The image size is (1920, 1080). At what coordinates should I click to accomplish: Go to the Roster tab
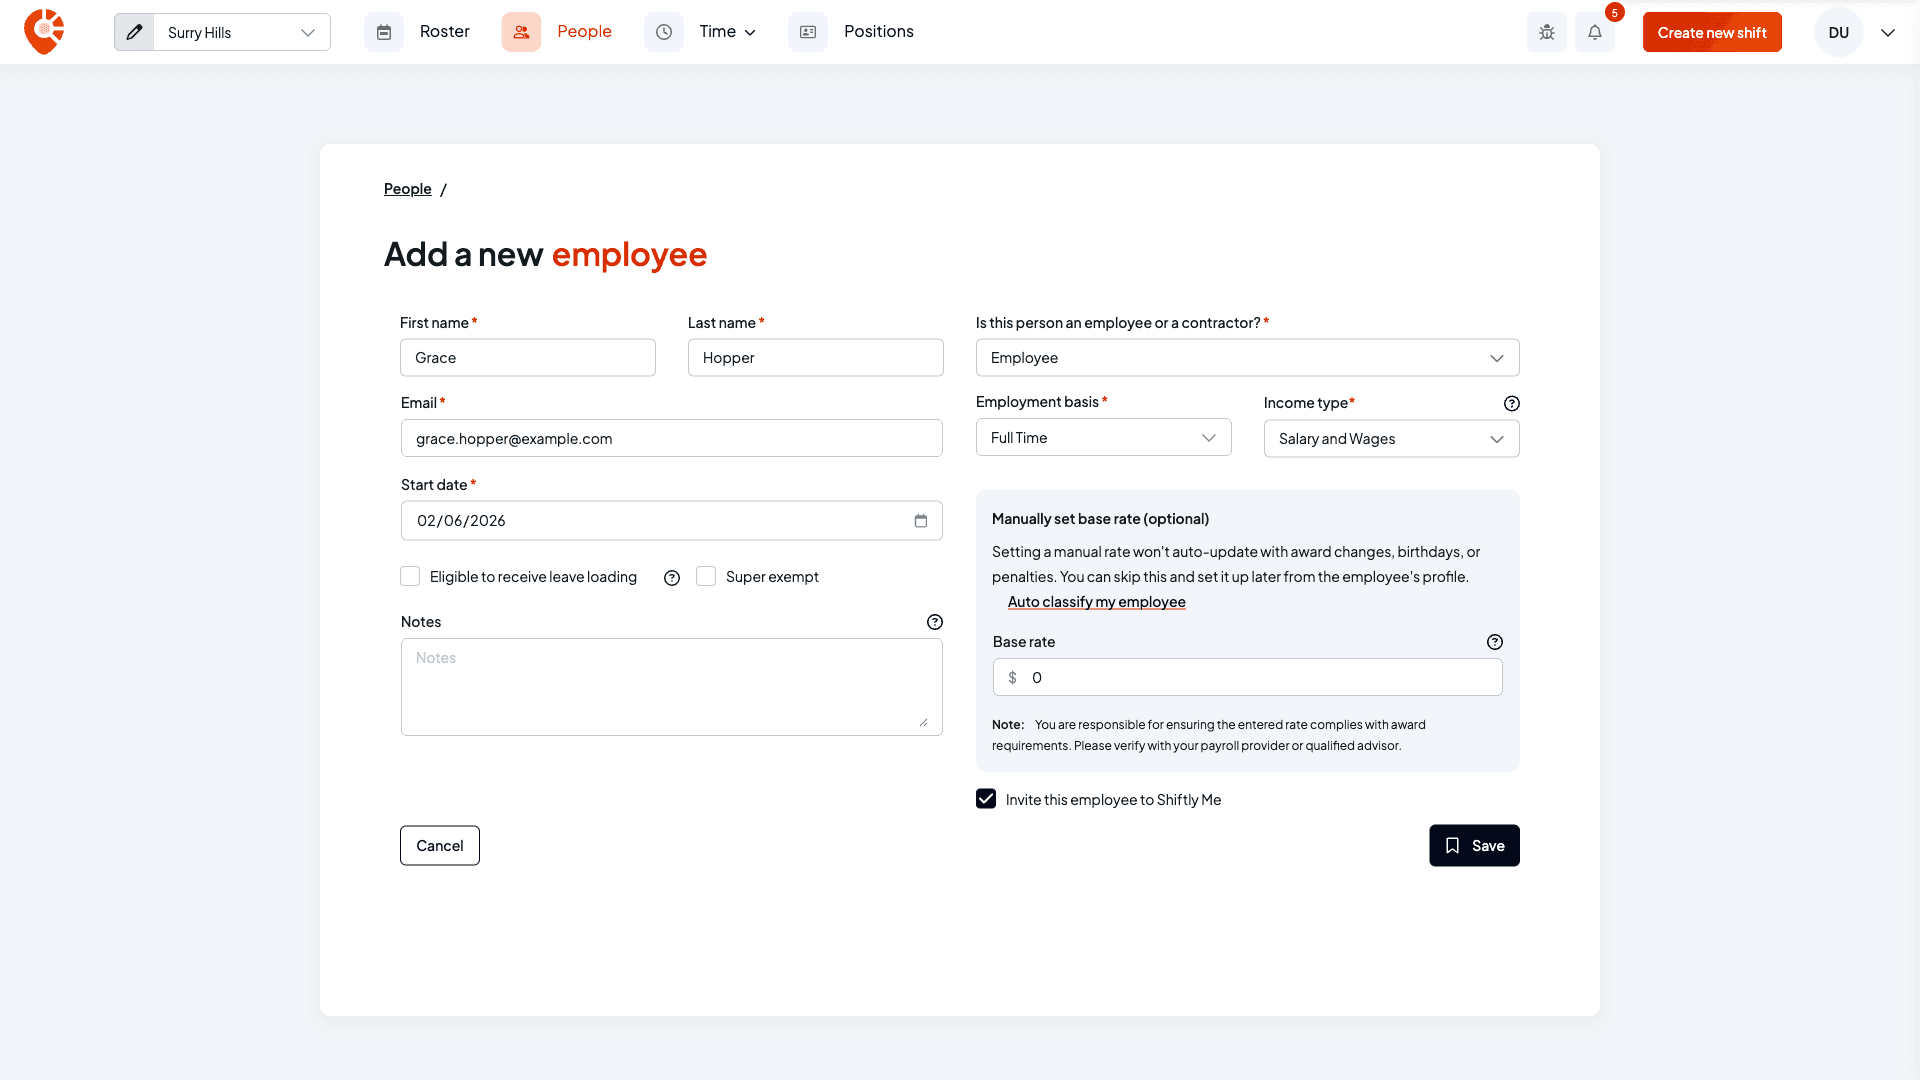tap(445, 32)
